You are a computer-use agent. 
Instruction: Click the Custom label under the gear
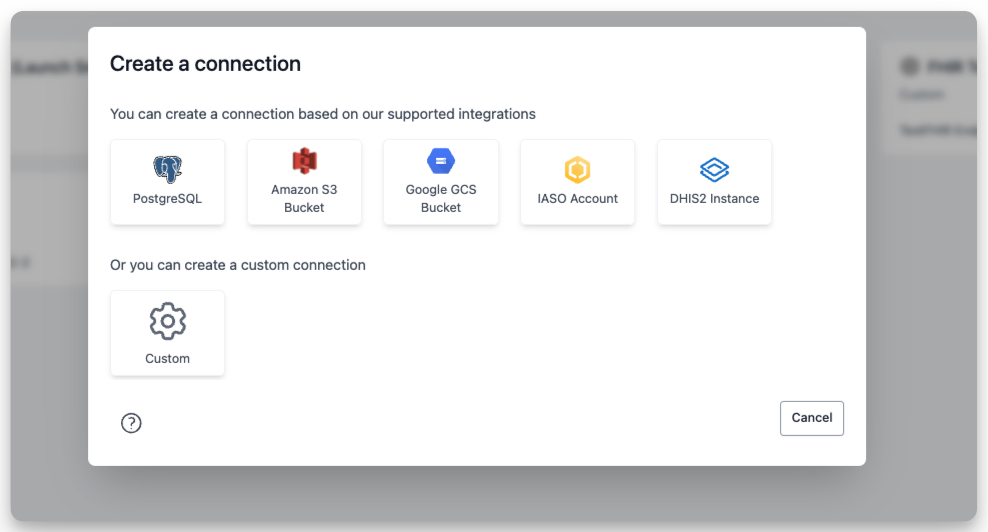(167, 359)
